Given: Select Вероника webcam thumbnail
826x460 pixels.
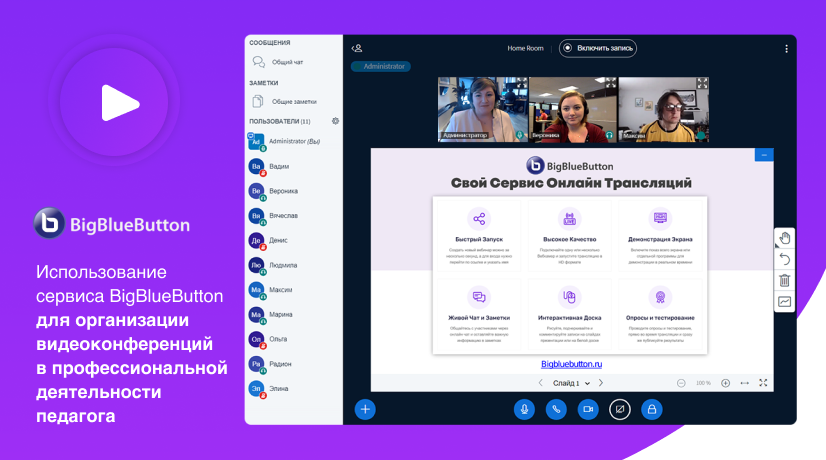Looking at the screenshot, I should pos(573,110).
